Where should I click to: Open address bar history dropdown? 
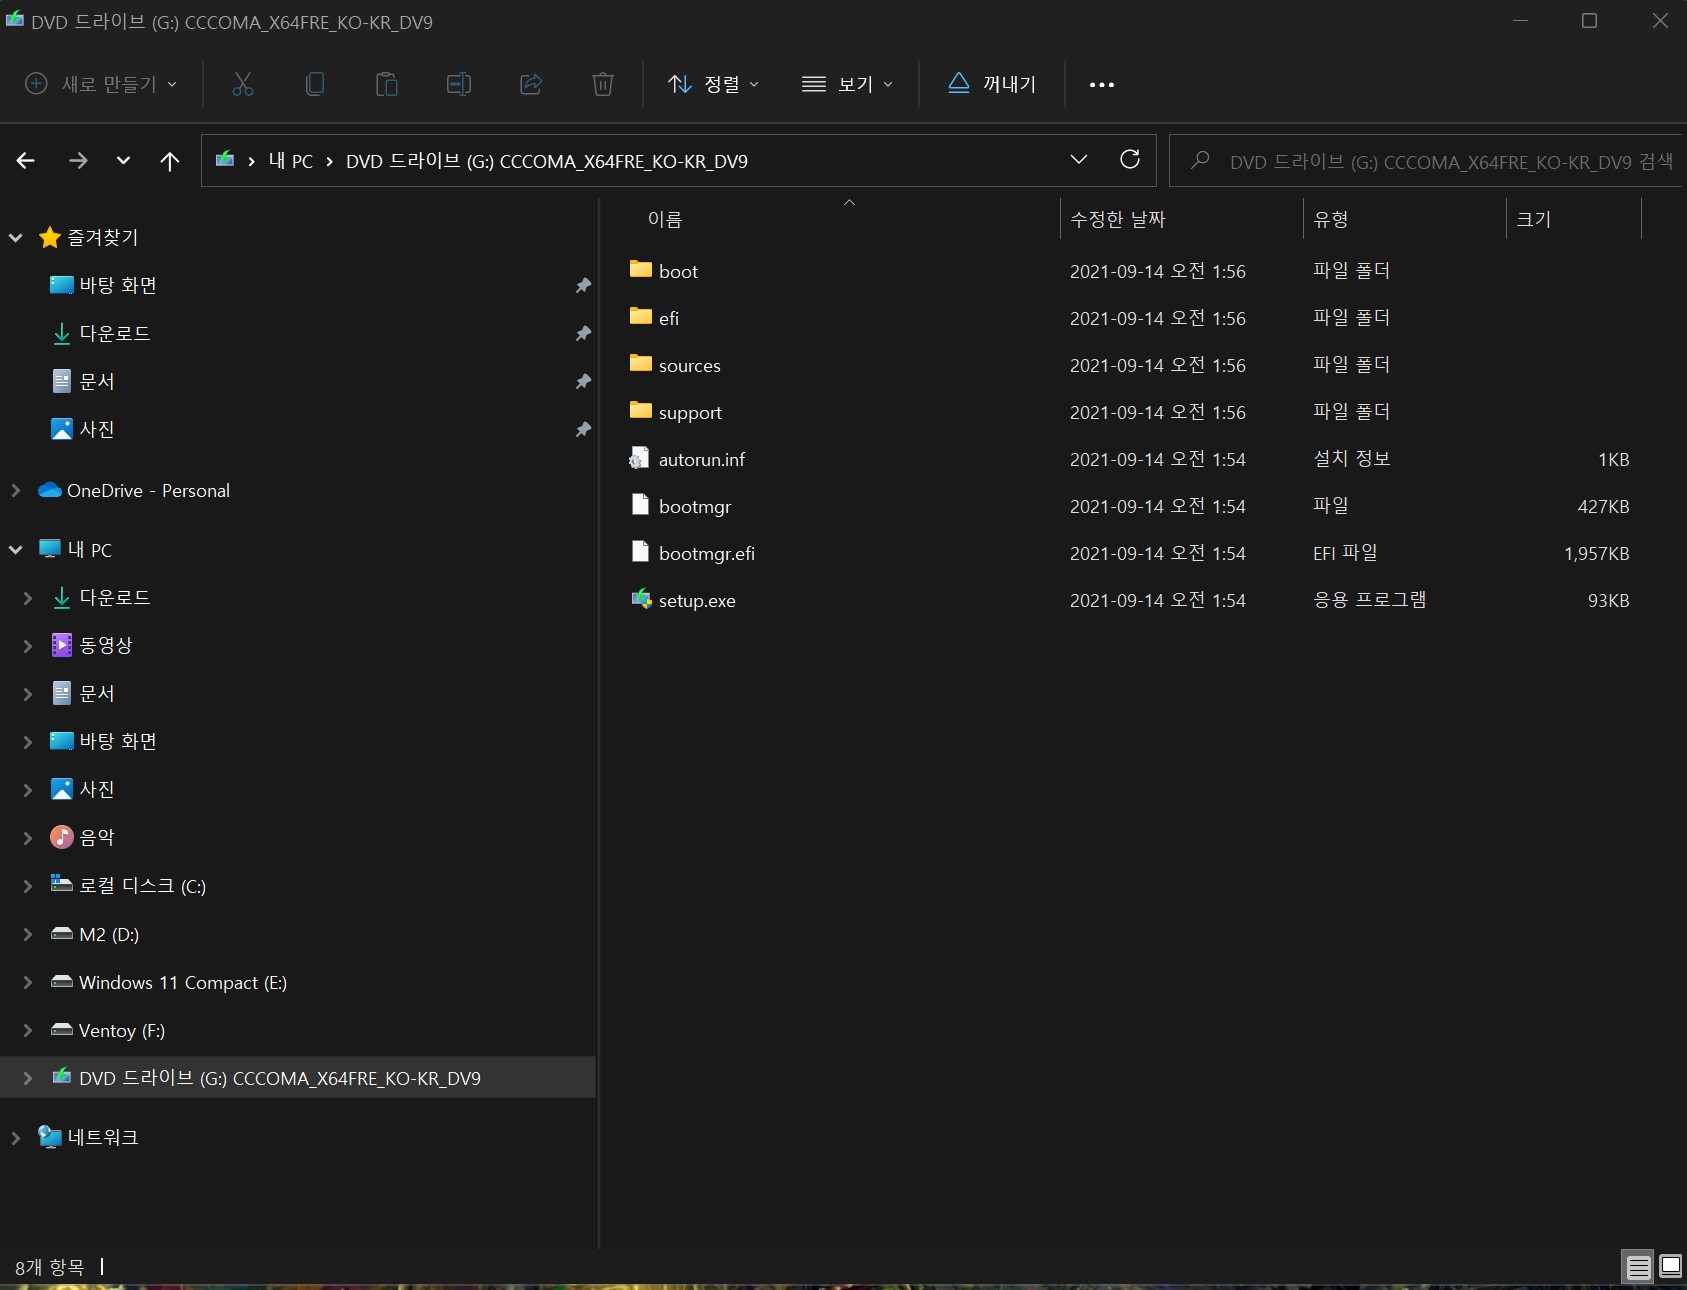(1078, 159)
